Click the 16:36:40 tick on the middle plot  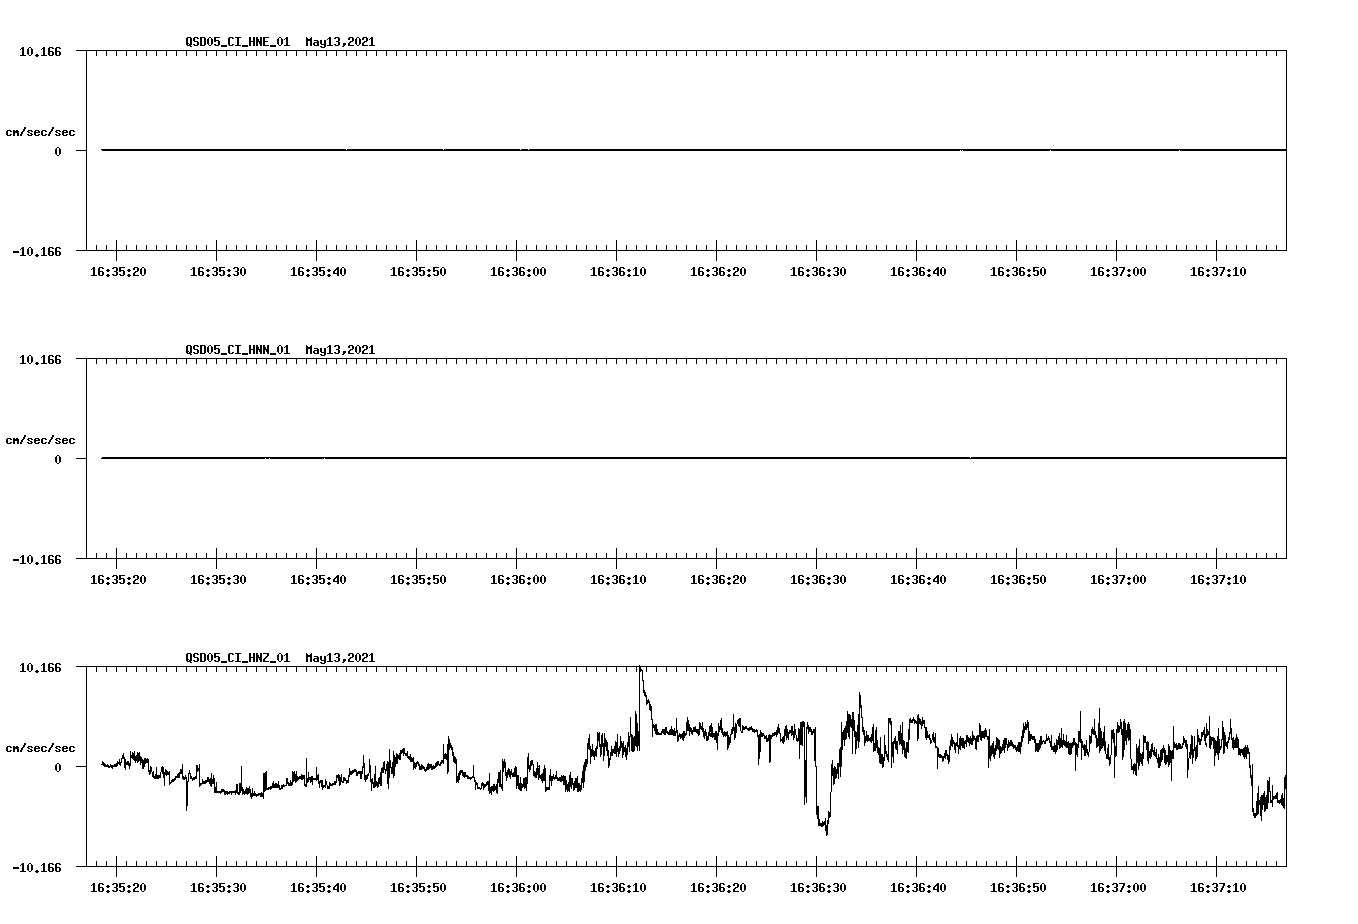[919, 577]
